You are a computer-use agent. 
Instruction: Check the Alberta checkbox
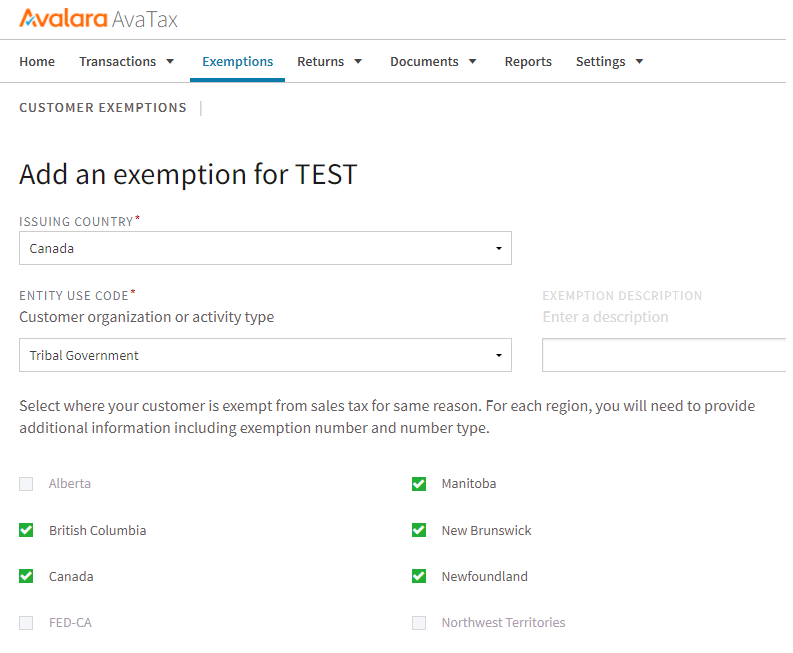tap(26, 484)
